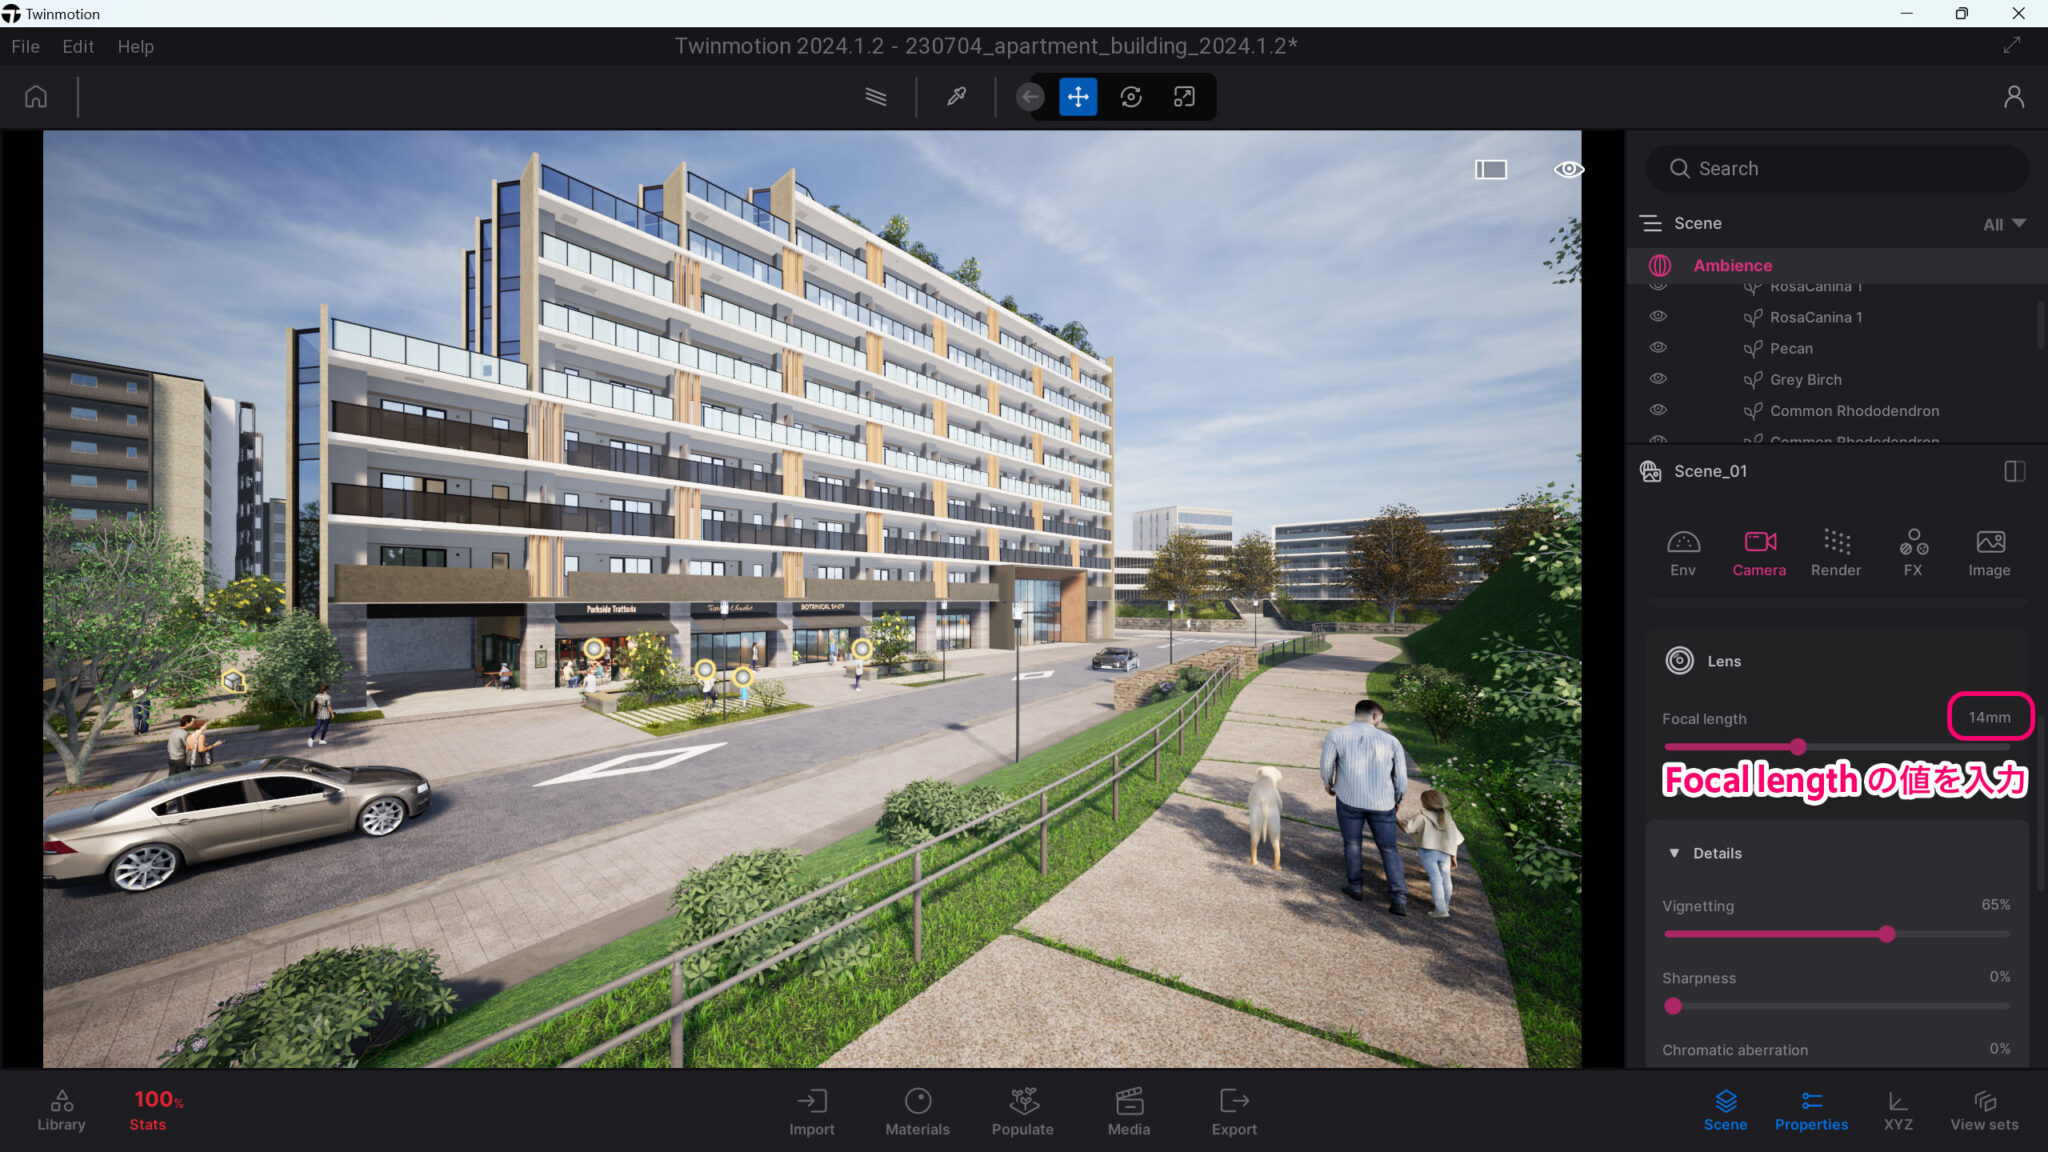Open the Materials panel

click(x=917, y=1111)
